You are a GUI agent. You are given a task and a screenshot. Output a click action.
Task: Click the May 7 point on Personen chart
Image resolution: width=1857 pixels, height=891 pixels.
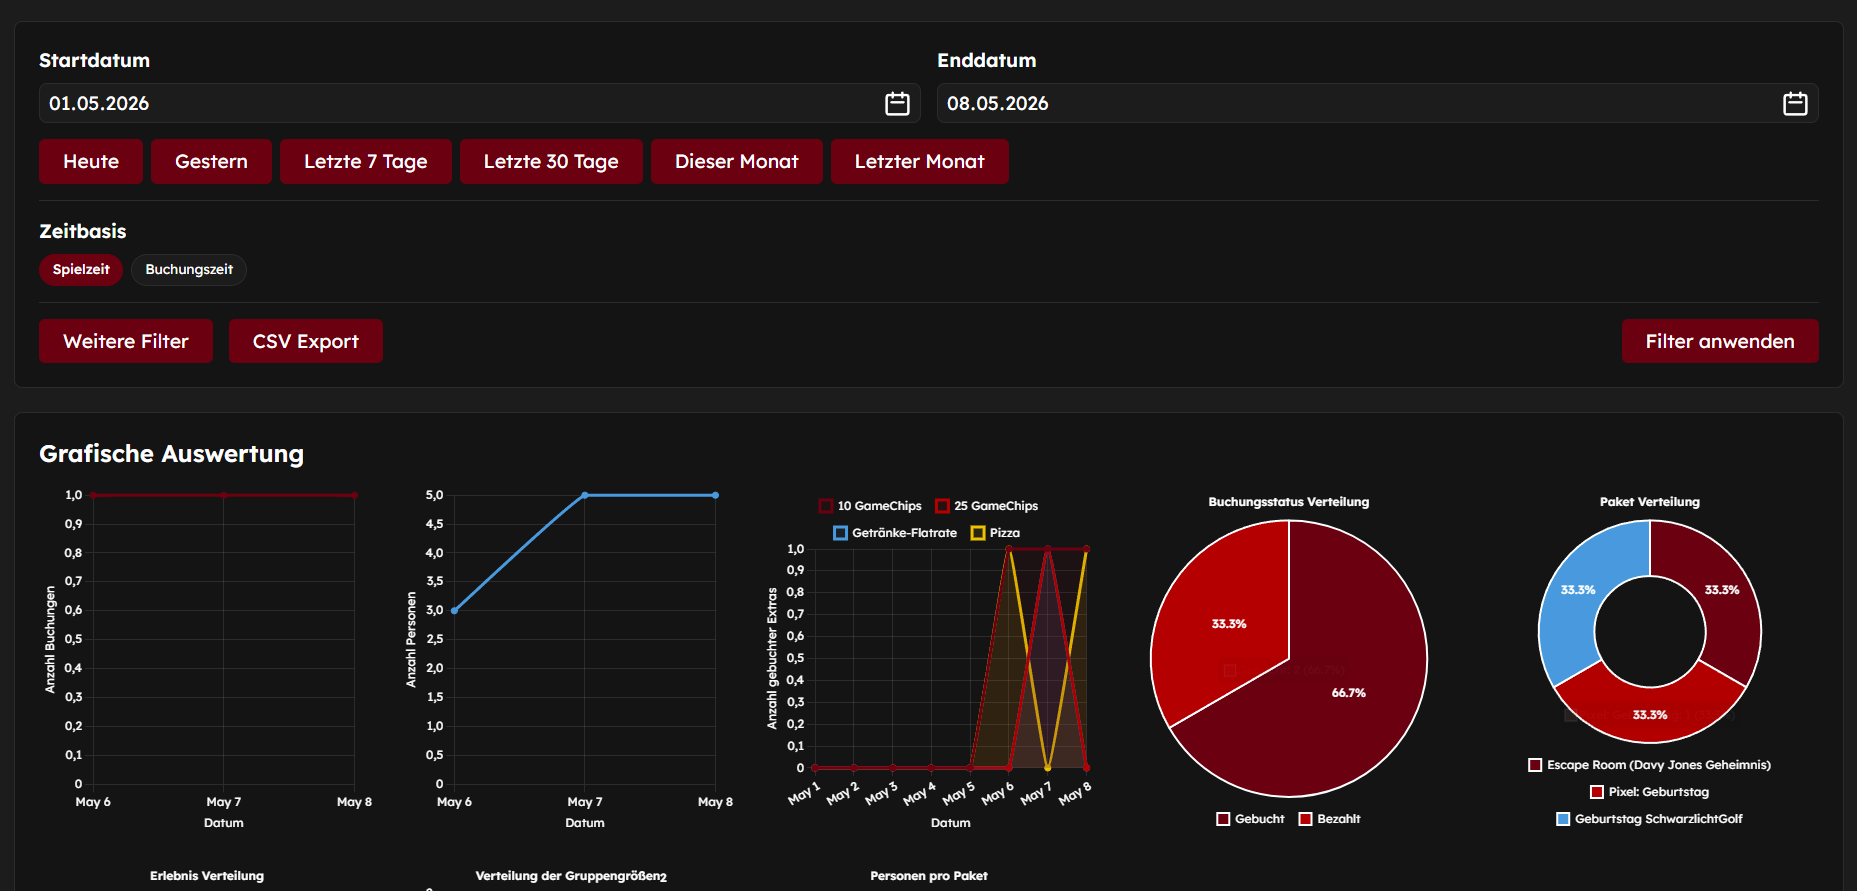pyautogui.click(x=585, y=495)
